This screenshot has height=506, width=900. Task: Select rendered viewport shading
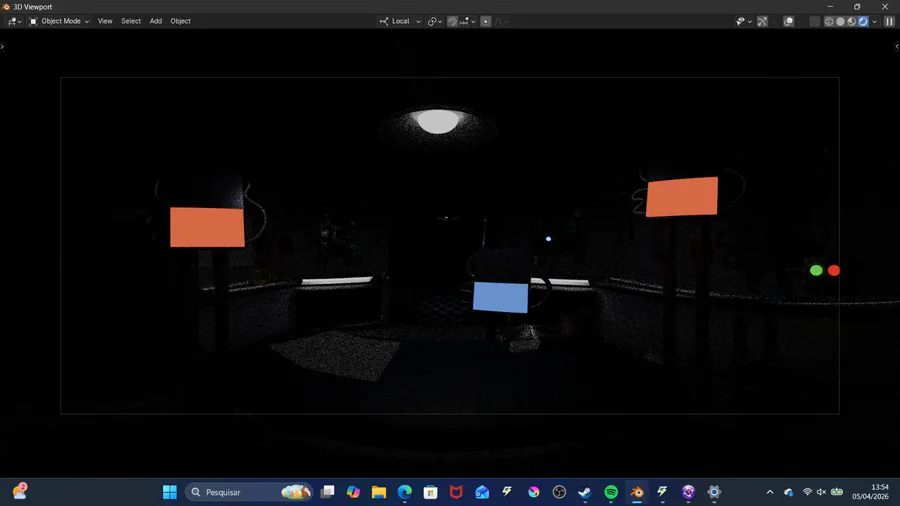click(x=863, y=21)
